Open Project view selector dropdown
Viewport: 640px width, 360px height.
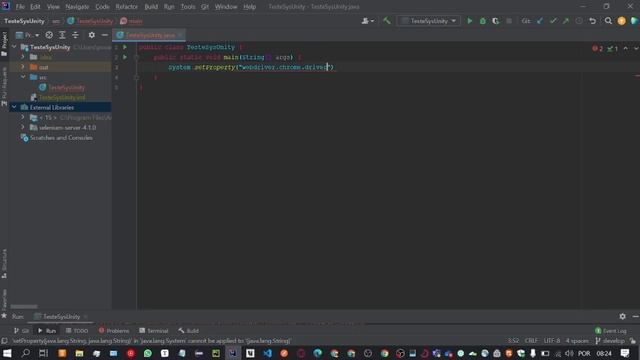[x=27, y=35]
